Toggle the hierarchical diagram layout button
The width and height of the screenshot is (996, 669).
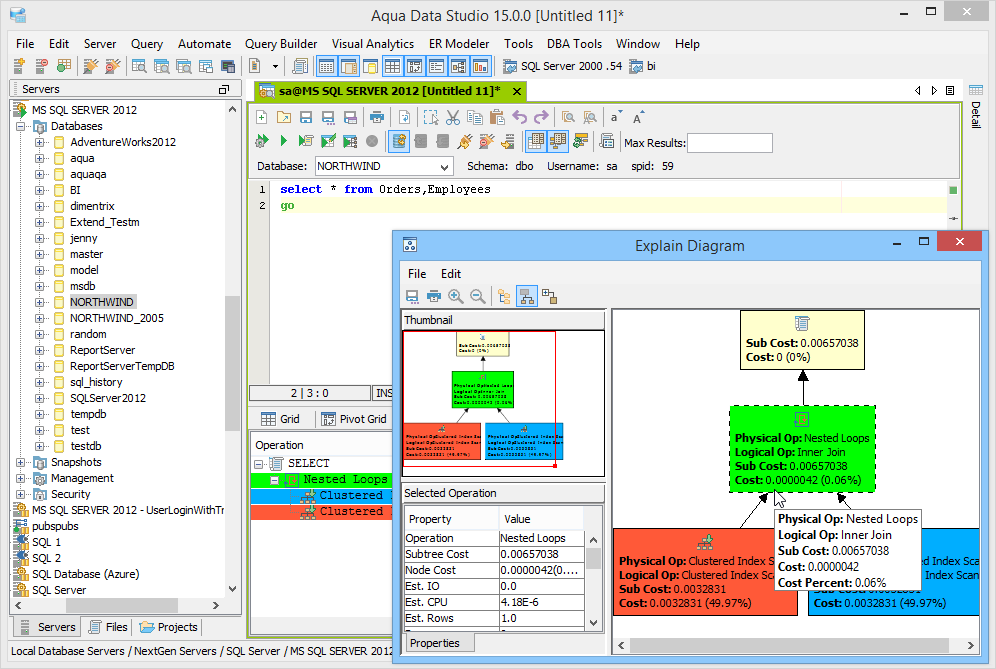(527, 297)
